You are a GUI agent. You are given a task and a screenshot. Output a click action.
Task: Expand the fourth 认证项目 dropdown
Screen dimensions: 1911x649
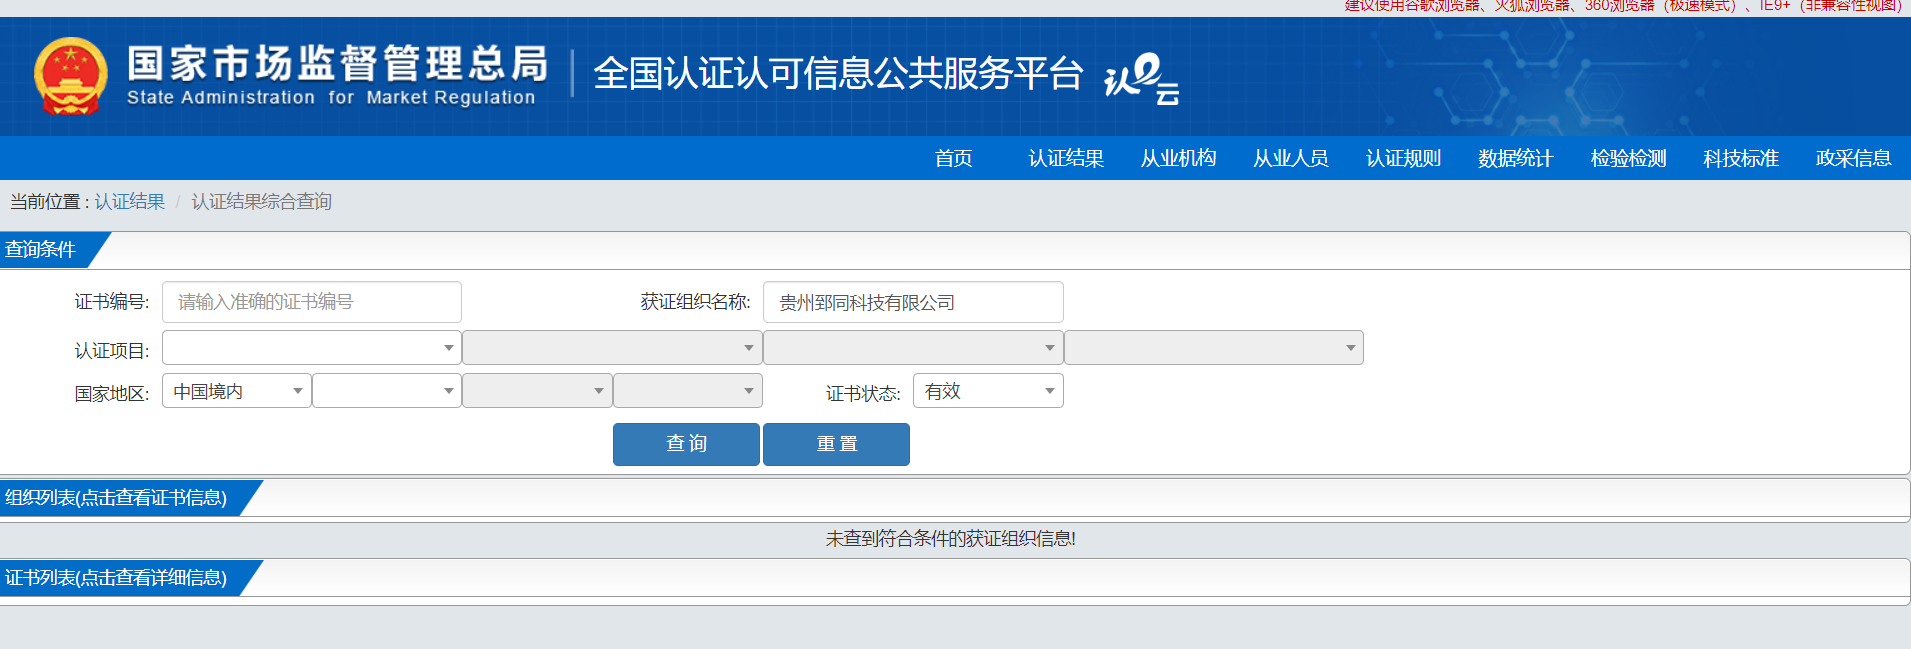coord(1214,348)
